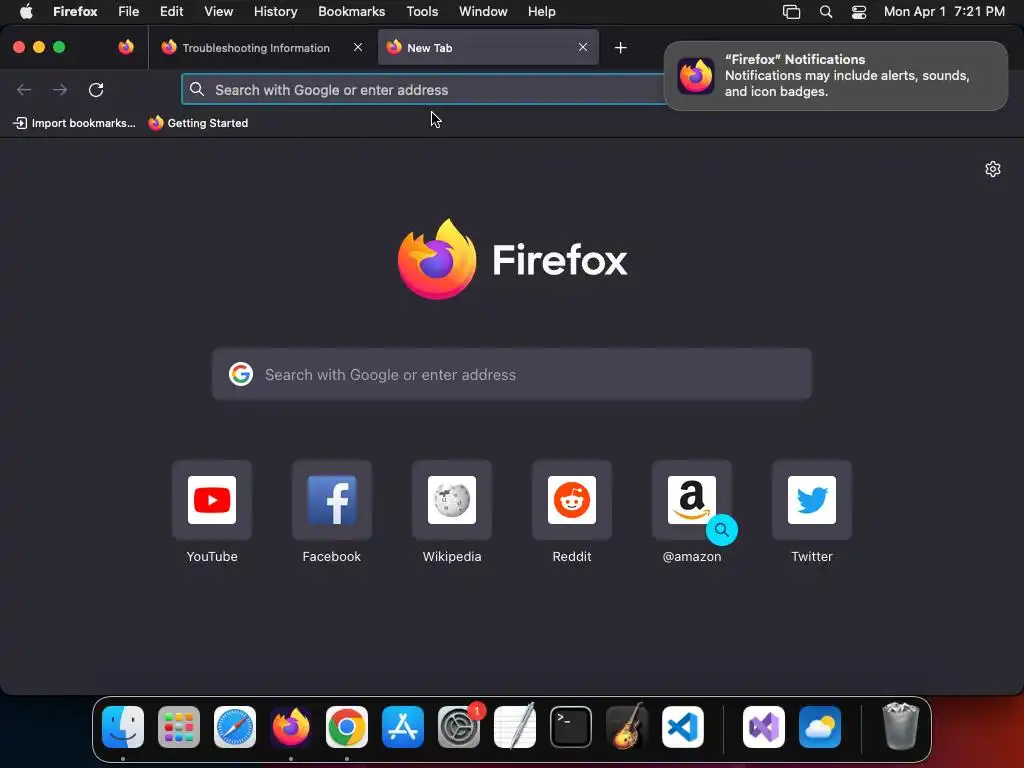The height and width of the screenshot is (768, 1024).
Task: Open the Apple menu
Action: (26, 12)
